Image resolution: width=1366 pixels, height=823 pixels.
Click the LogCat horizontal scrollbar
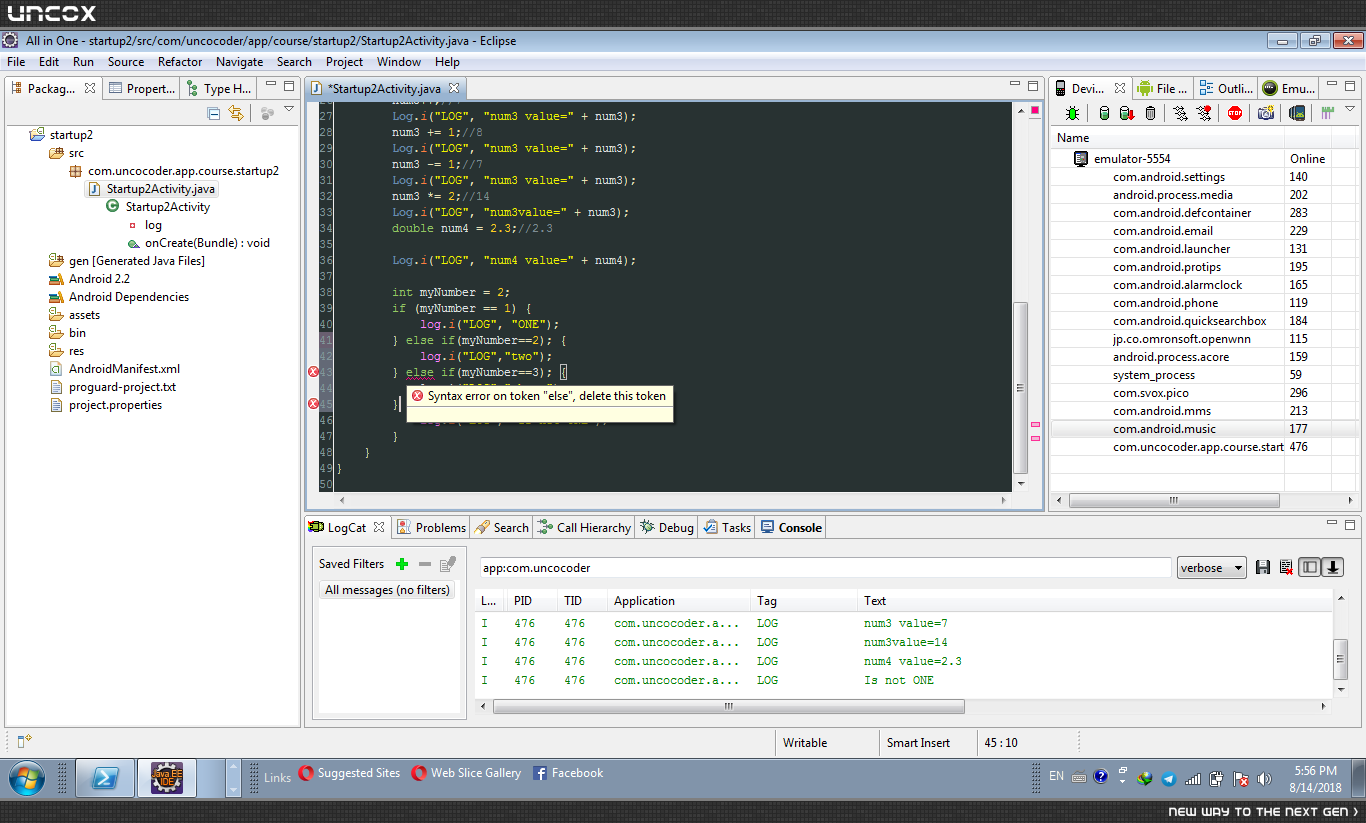(x=729, y=706)
